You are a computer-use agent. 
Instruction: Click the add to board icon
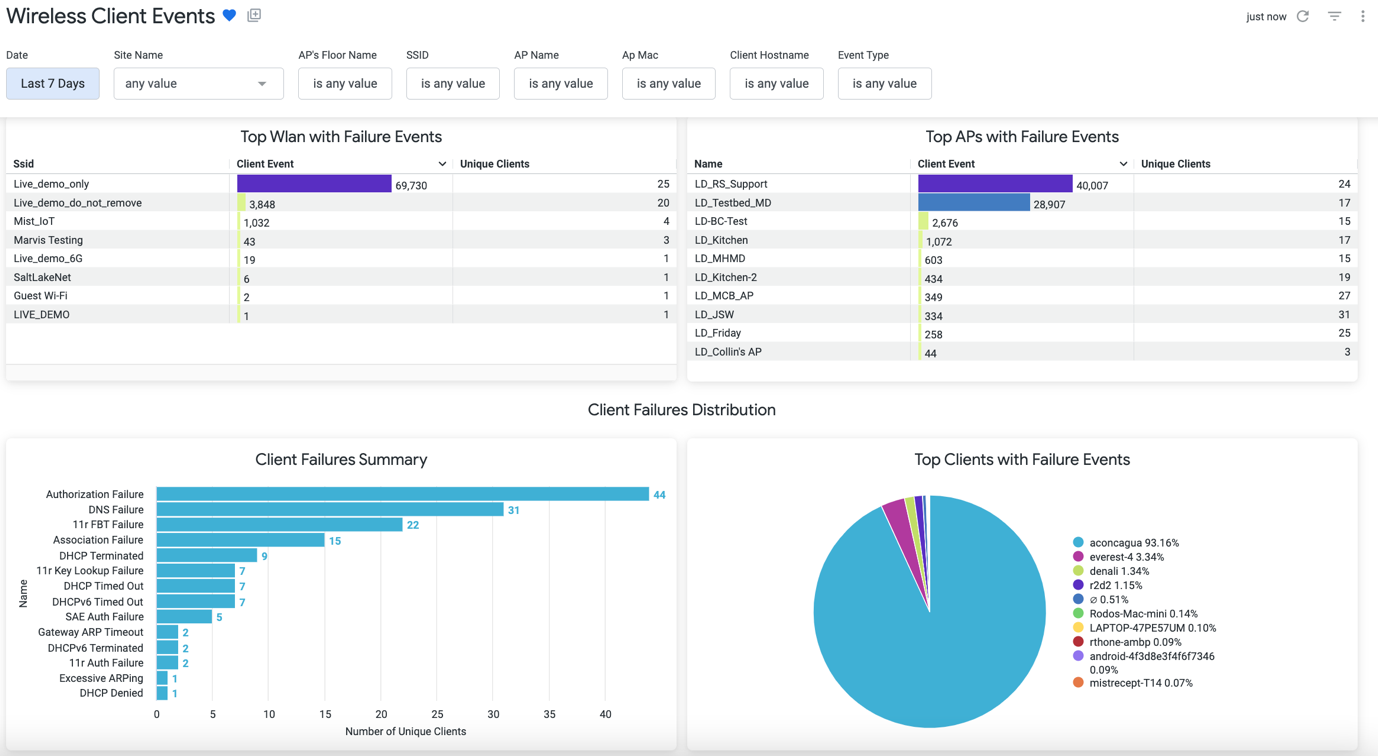click(254, 16)
